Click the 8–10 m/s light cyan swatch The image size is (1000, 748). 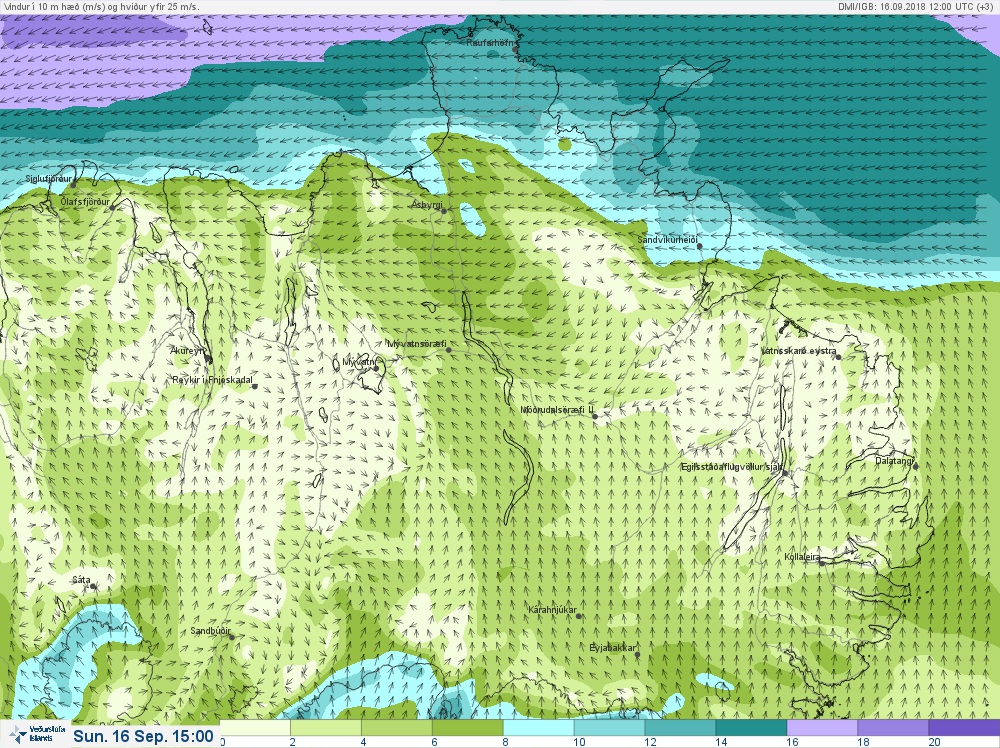tap(538, 728)
